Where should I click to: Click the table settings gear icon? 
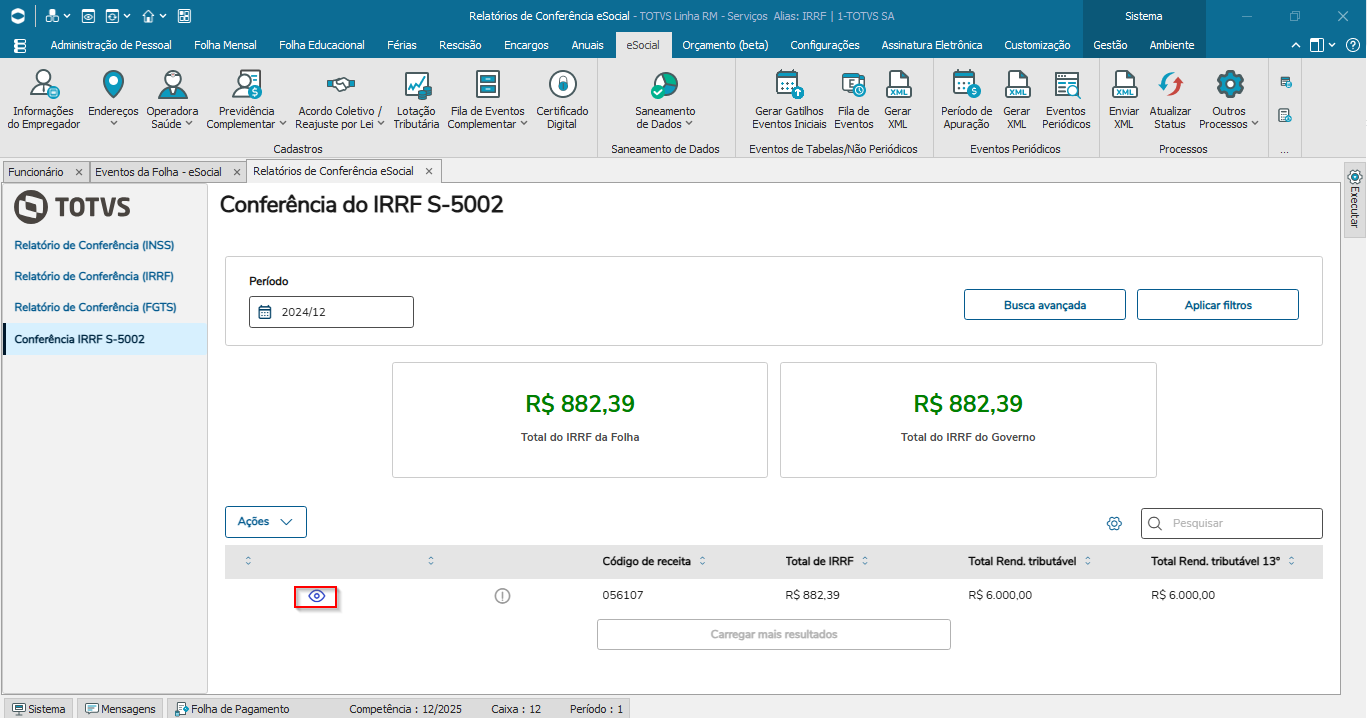click(x=1115, y=524)
